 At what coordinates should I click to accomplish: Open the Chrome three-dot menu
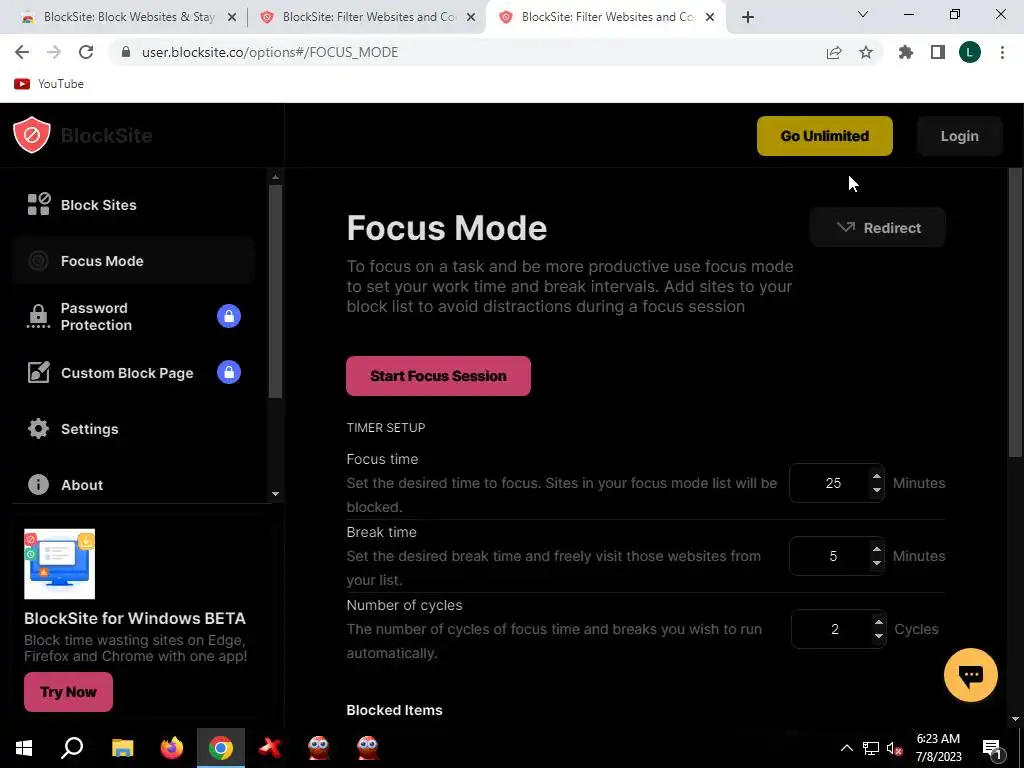1002,52
